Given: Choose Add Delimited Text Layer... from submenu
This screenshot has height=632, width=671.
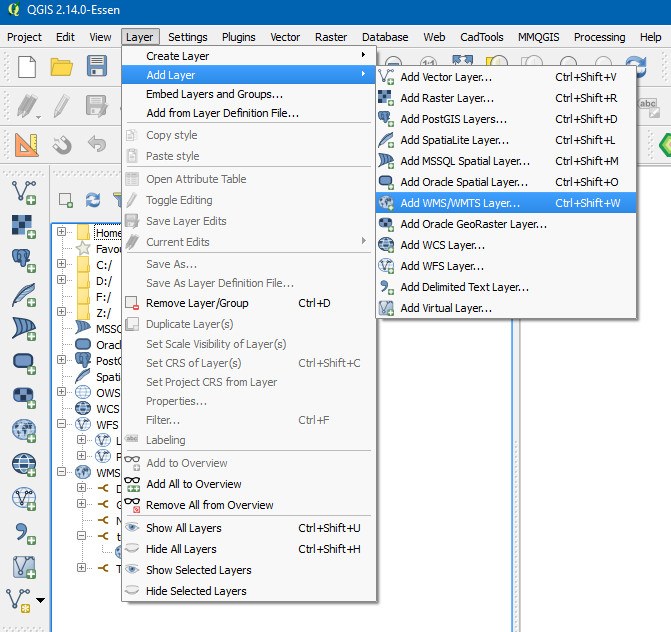Looking at the screenshot, I should click(506, 287).
